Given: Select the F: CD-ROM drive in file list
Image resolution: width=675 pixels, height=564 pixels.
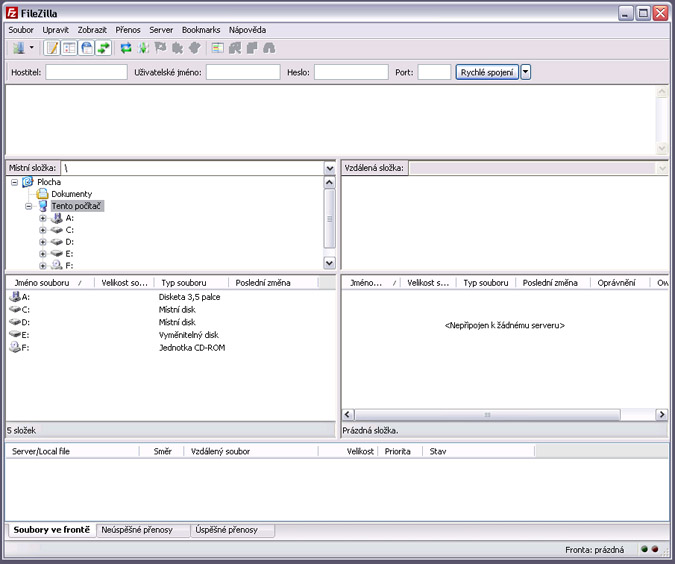Looking at the screenshot, I should click(25, 348).
